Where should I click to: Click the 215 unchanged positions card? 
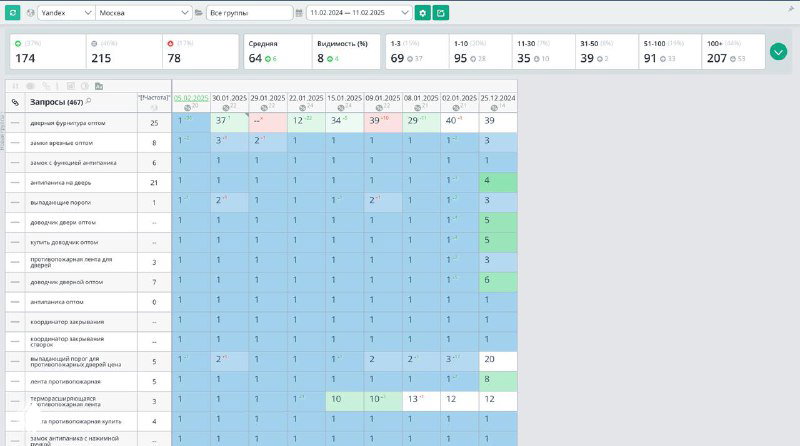tap(124, 52)
